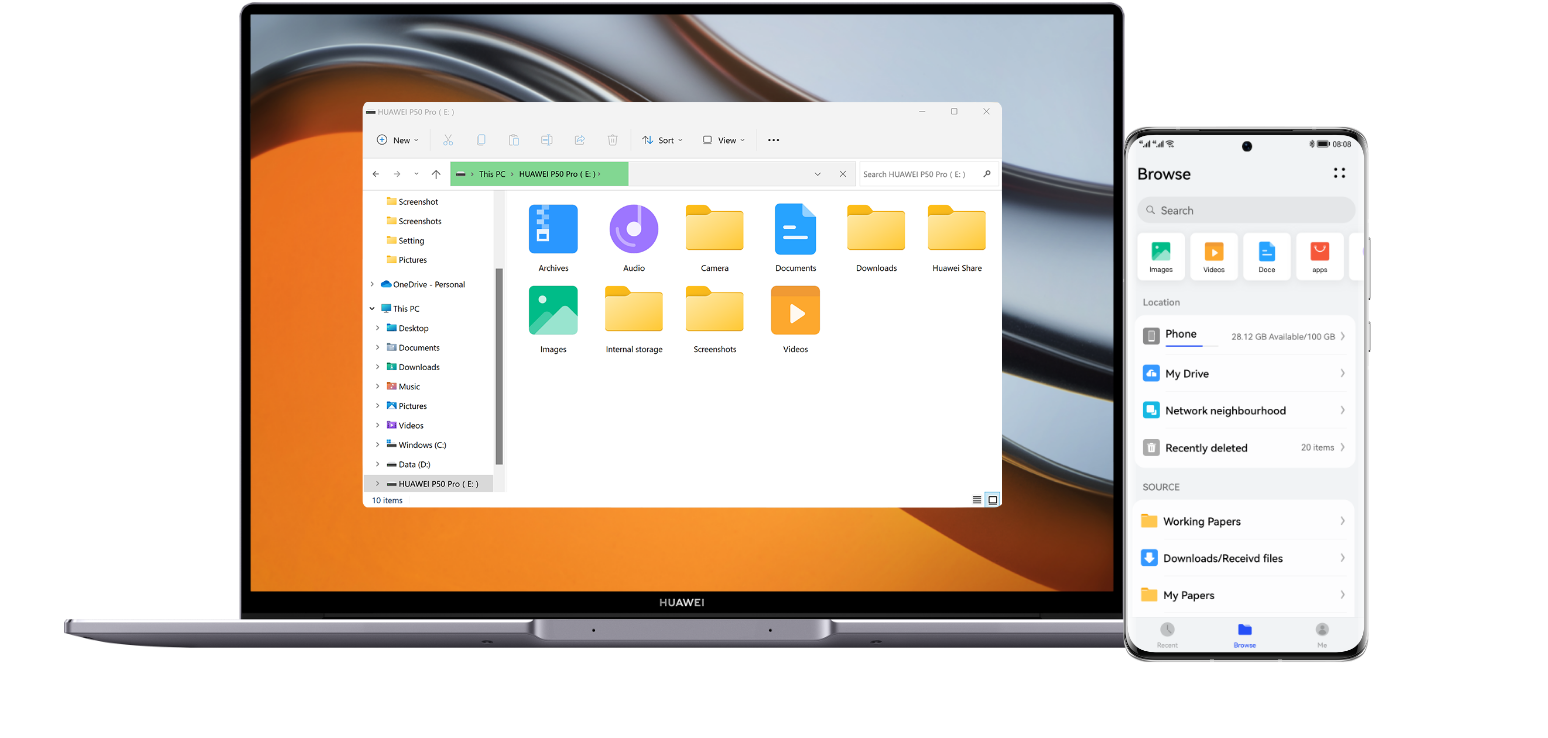Open Phone storage location on phone
This screenshot has width=1548, height=738.
tap(1245, 336)
